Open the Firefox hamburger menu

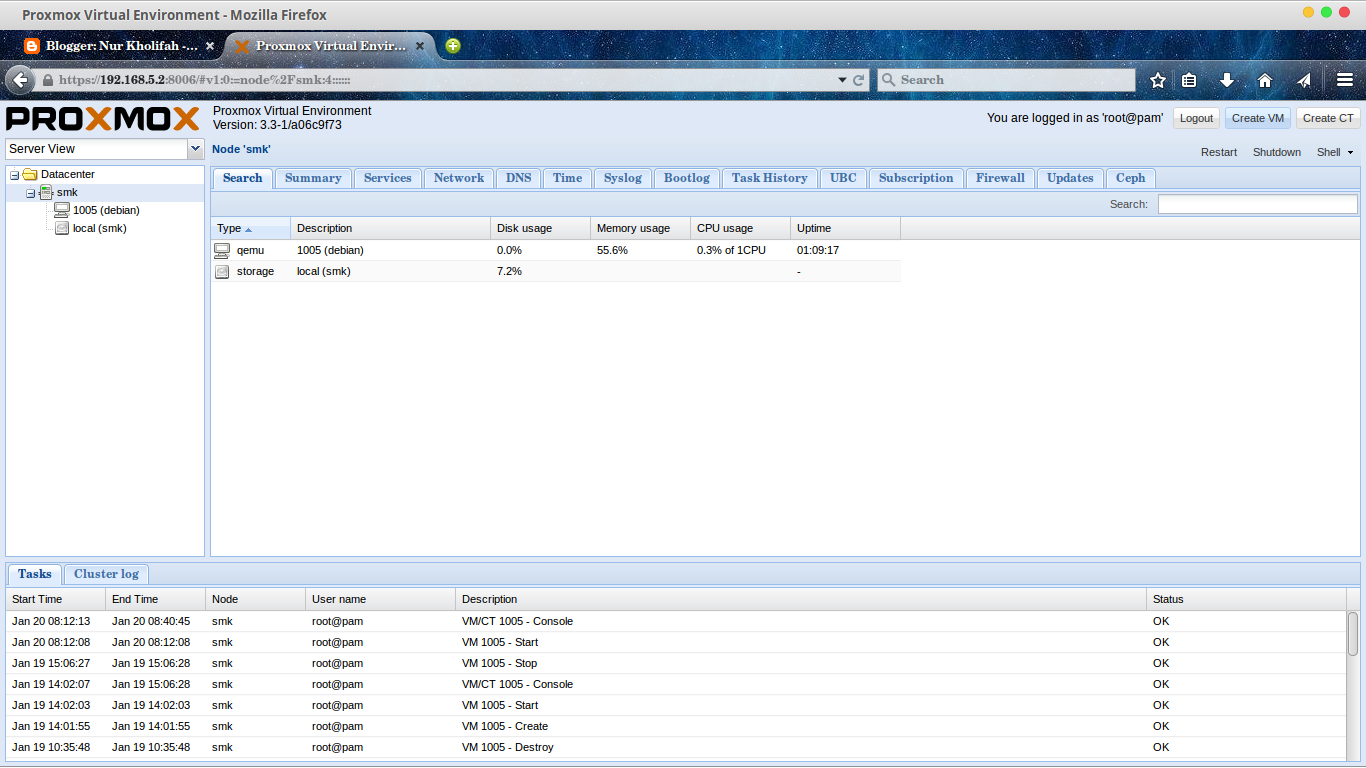click(x=1345, y=80)
